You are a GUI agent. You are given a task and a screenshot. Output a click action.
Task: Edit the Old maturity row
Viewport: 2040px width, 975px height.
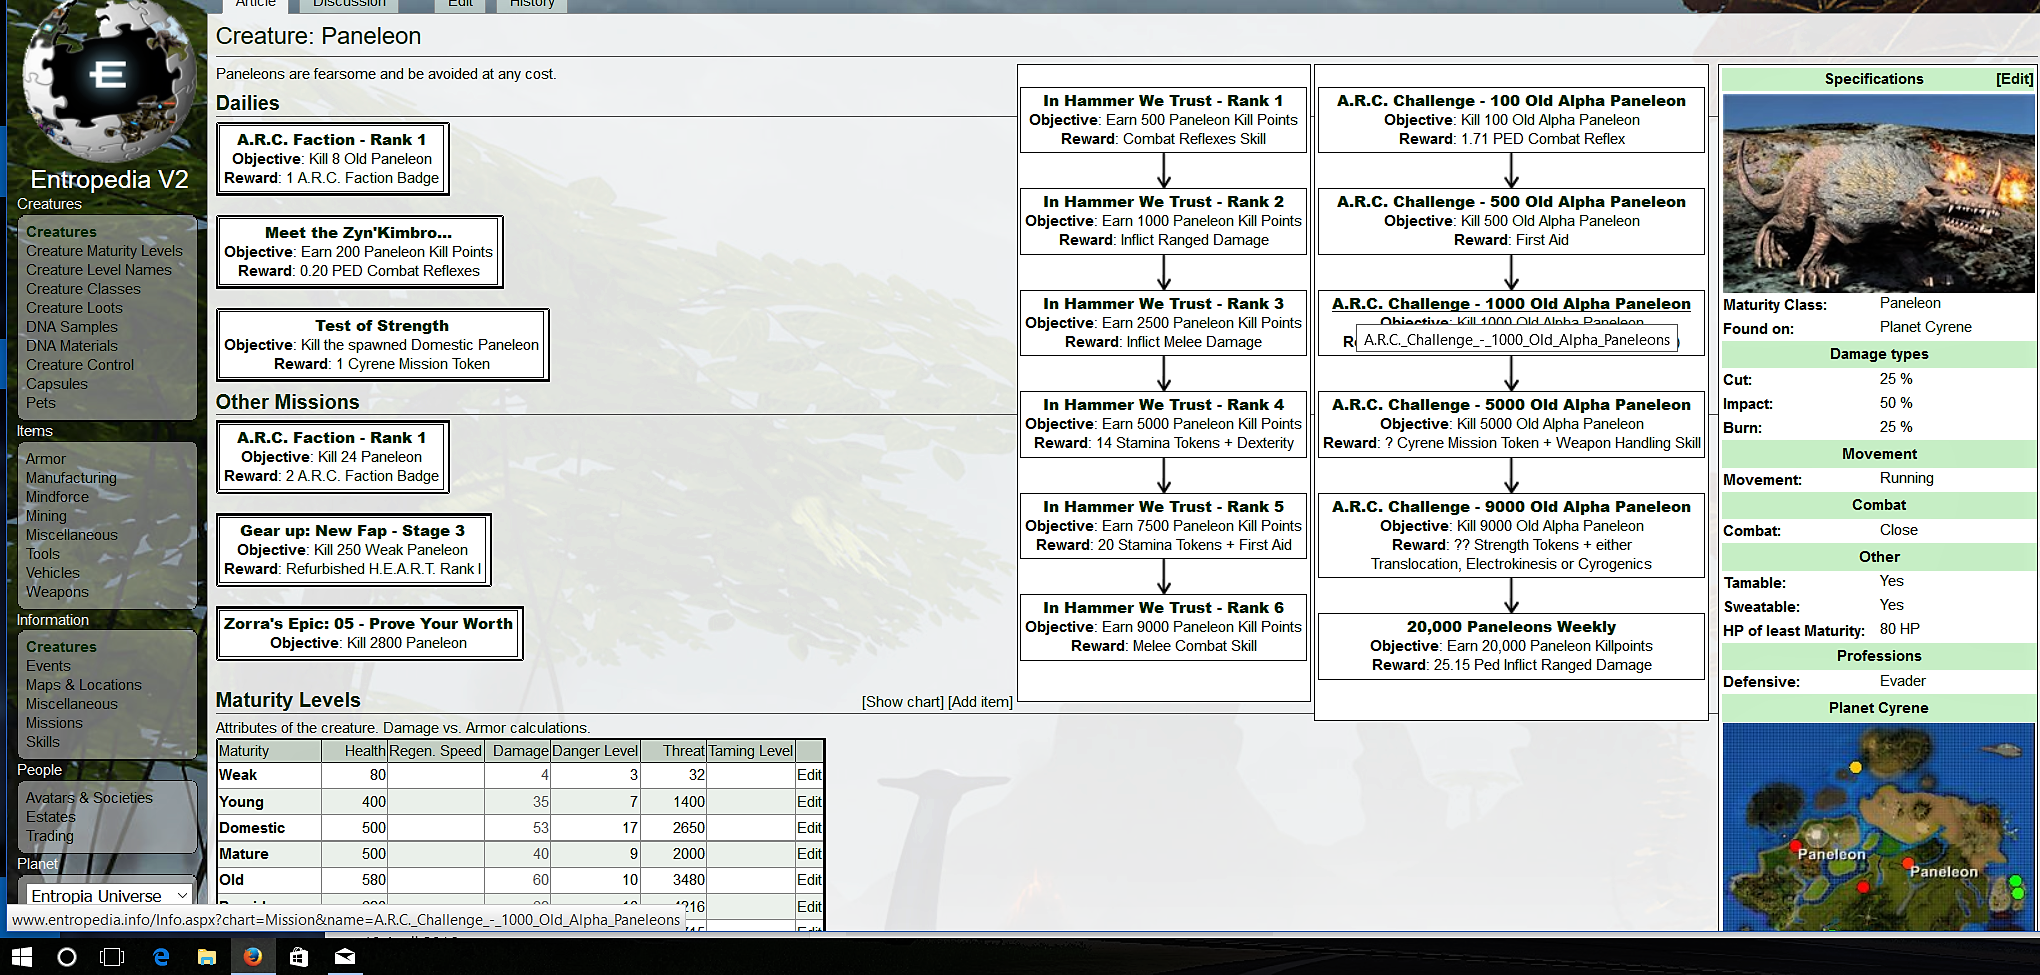809,880
